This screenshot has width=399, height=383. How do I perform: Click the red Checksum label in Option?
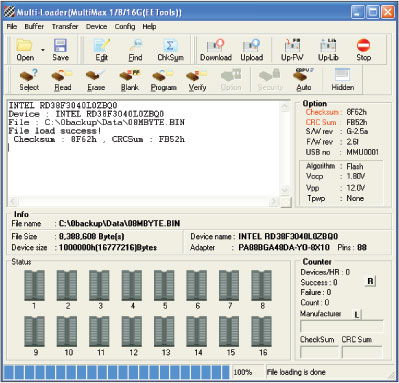[323, 112]
